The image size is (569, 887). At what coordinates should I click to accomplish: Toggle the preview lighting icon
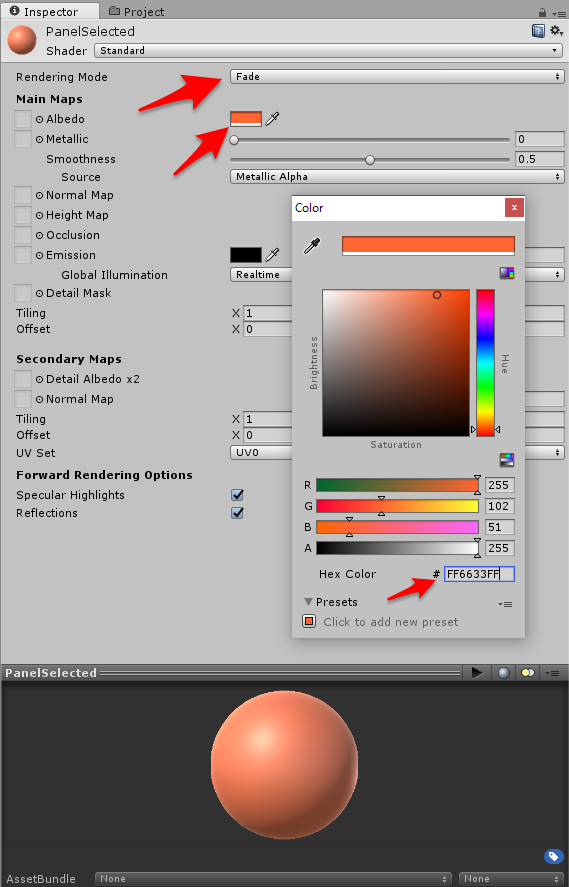coord(528,673)
